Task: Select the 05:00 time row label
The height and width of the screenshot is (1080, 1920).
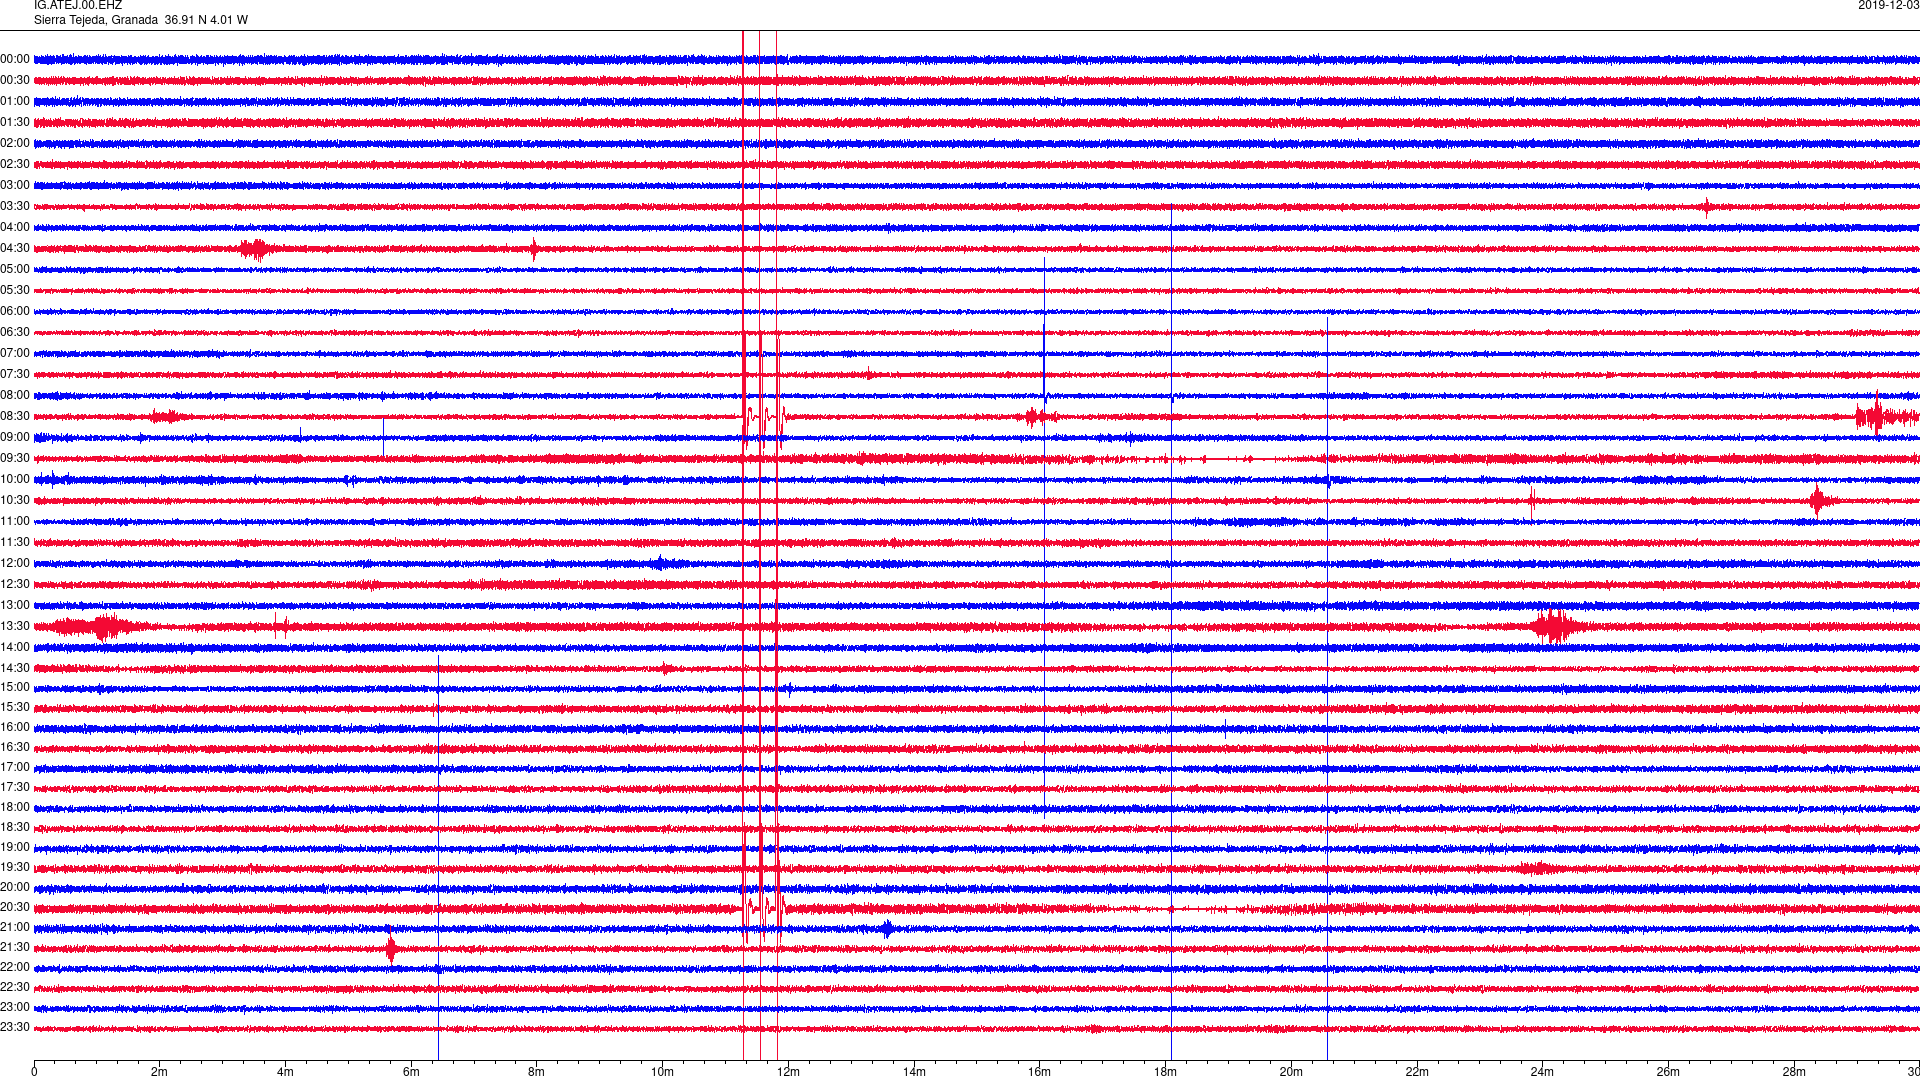Action: point(15,270)
